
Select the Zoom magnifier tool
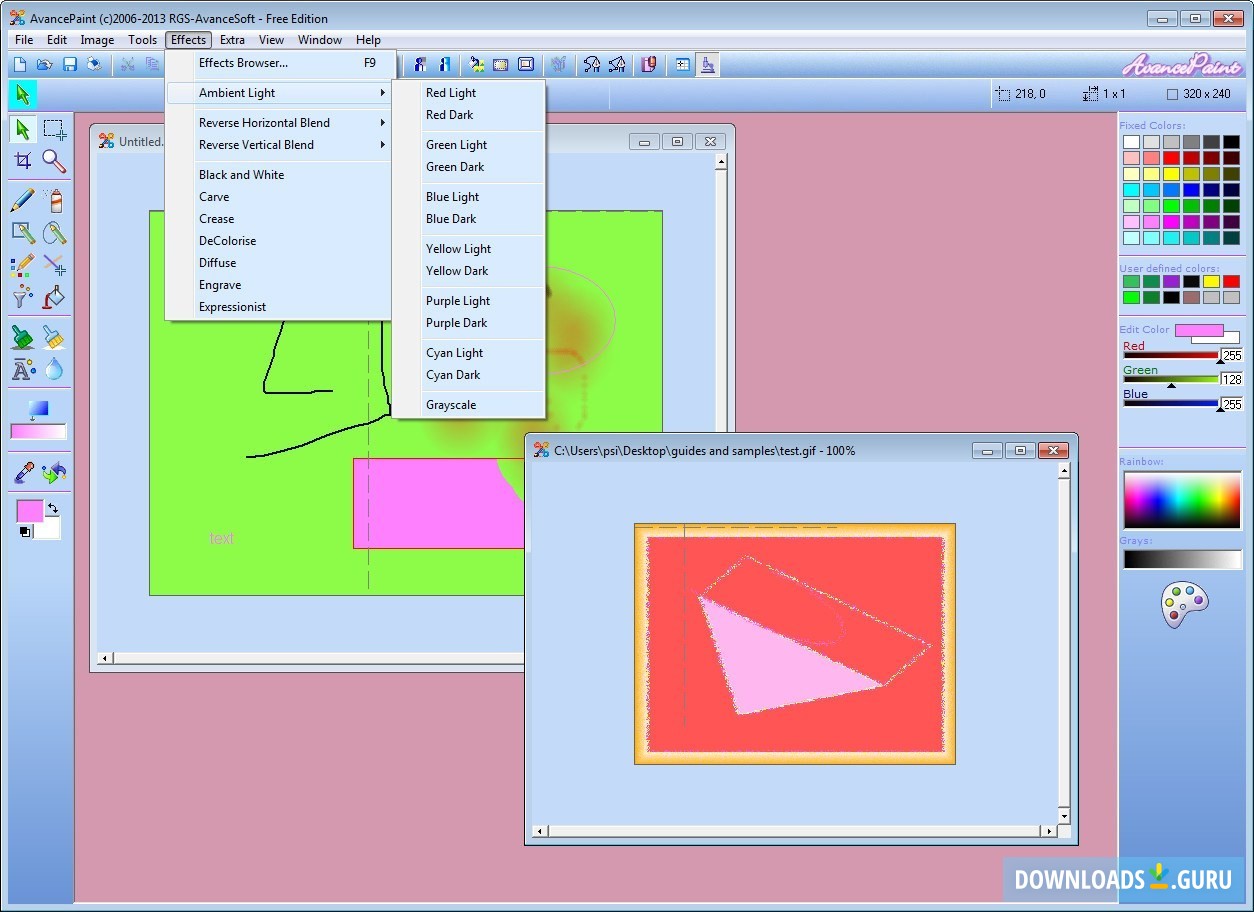(x=54, y=161)
